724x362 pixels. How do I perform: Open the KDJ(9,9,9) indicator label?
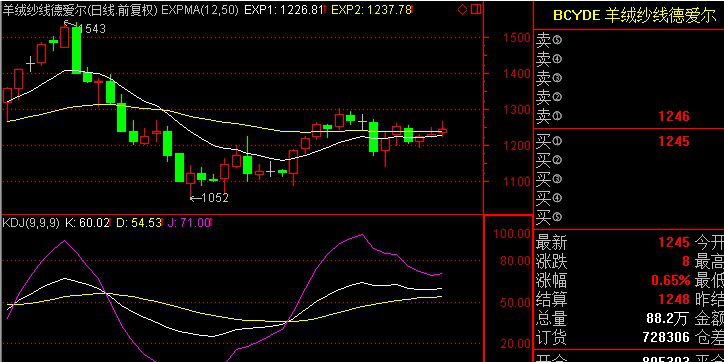click(x=31, y=223)
